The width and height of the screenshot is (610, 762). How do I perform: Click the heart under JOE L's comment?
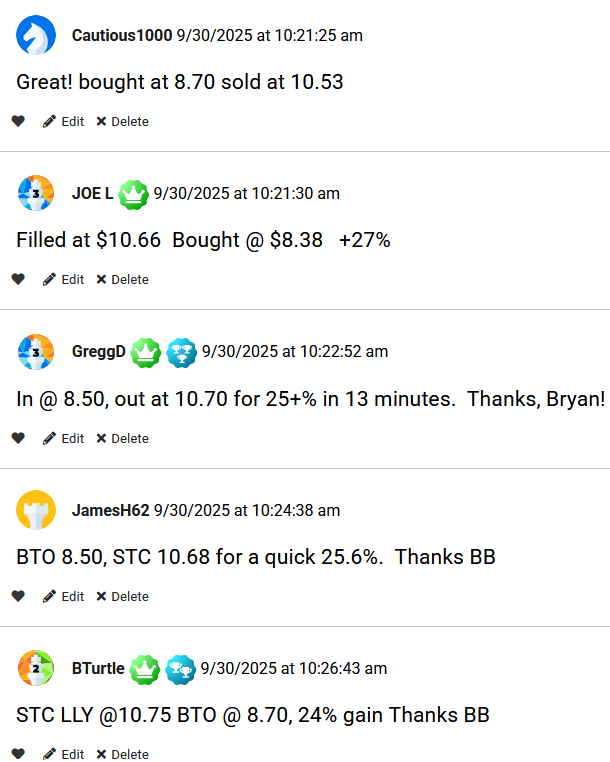tap(18, 279)
